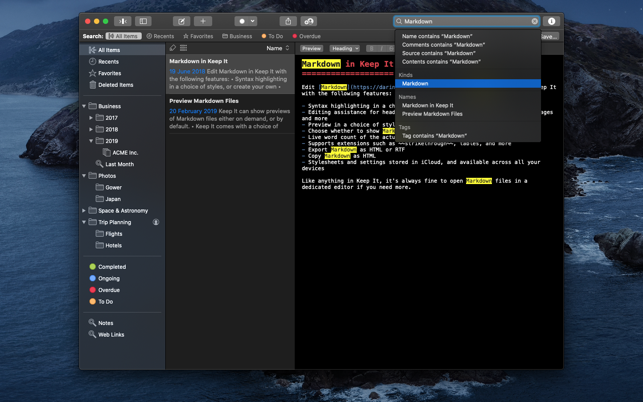Select the orange To Do label in sidebar
643x402 pixels.
click(x=122, y=302)
